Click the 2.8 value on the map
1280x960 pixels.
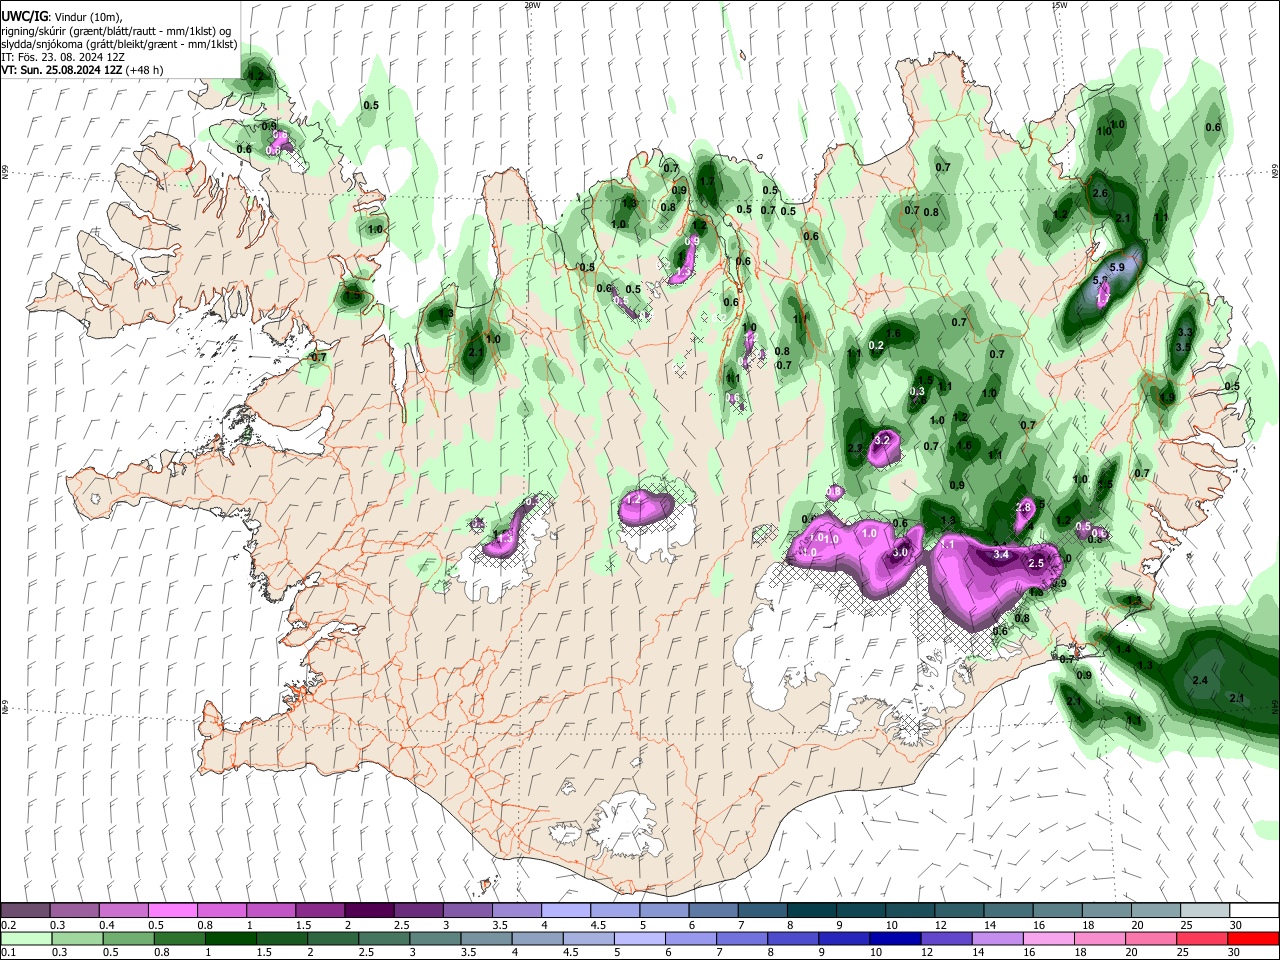(1023, 508)
